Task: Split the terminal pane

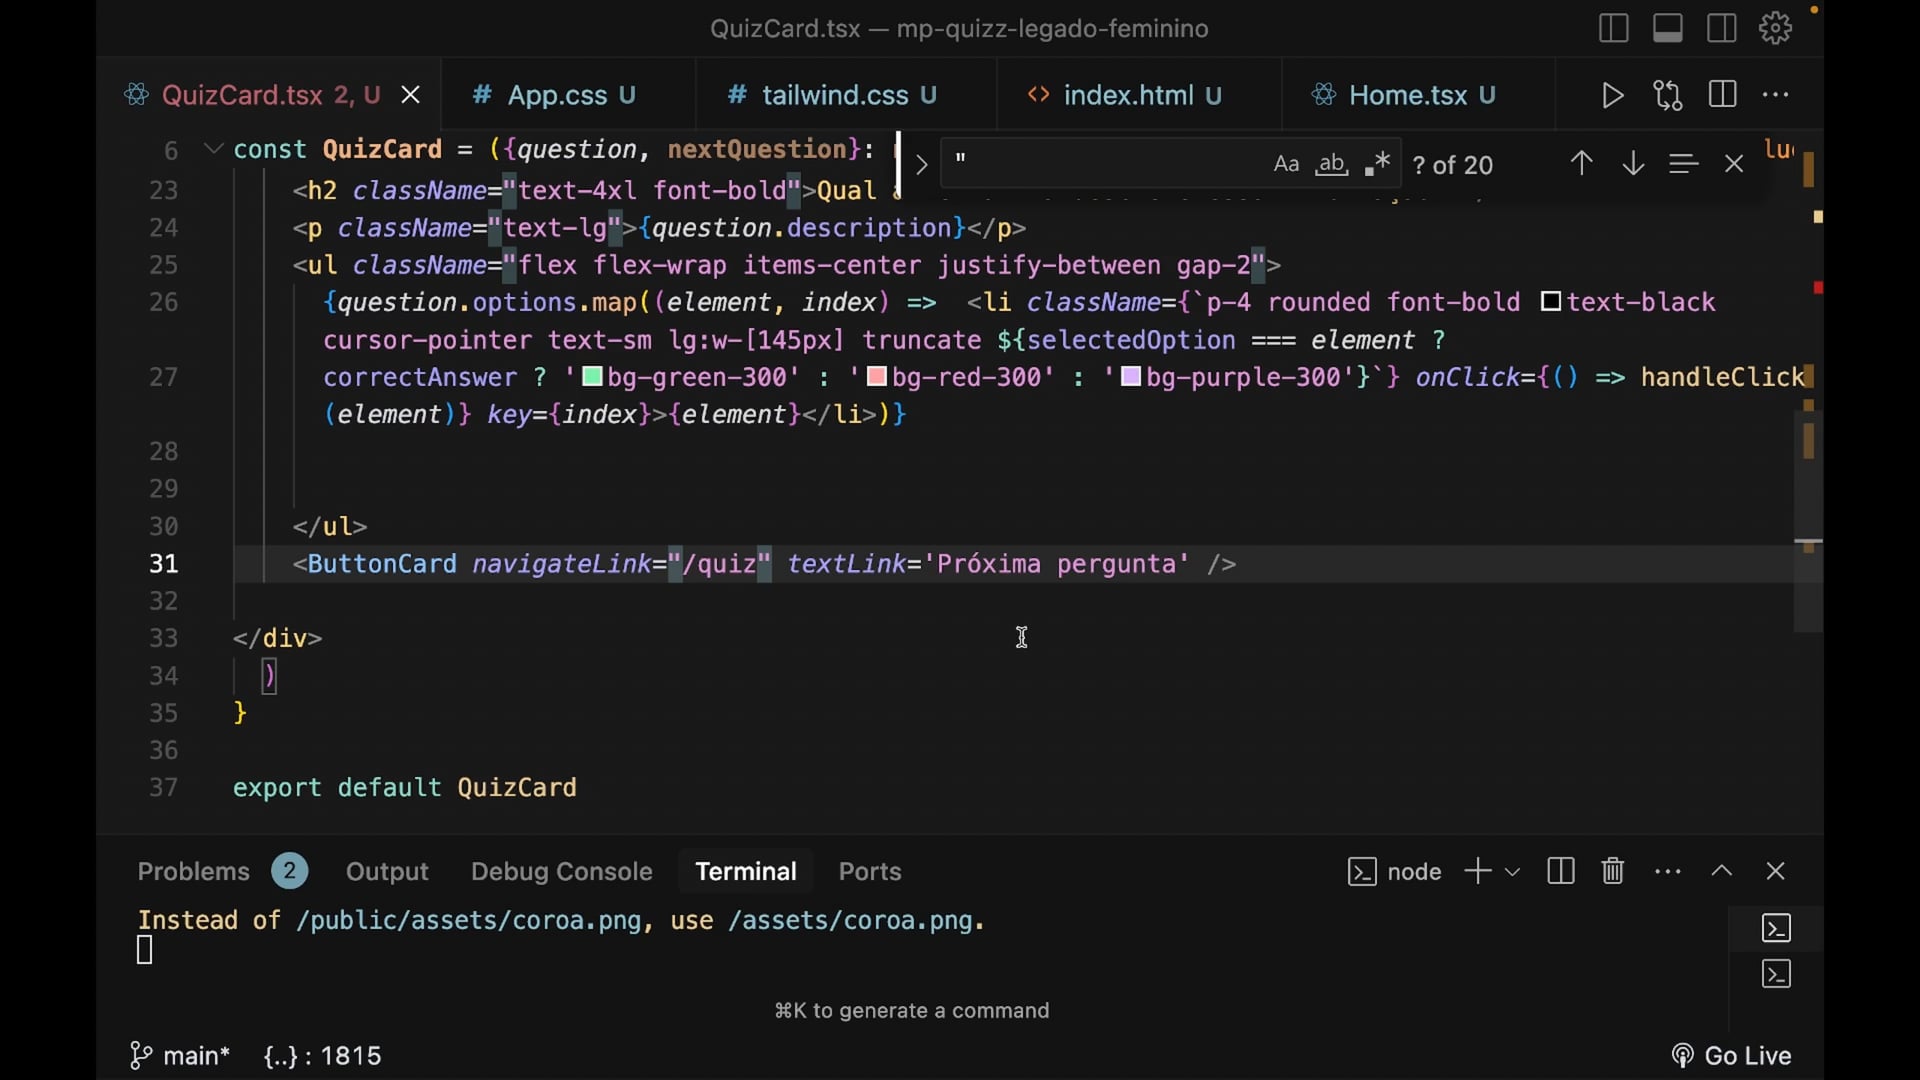Action: [x=1561, y=872]
